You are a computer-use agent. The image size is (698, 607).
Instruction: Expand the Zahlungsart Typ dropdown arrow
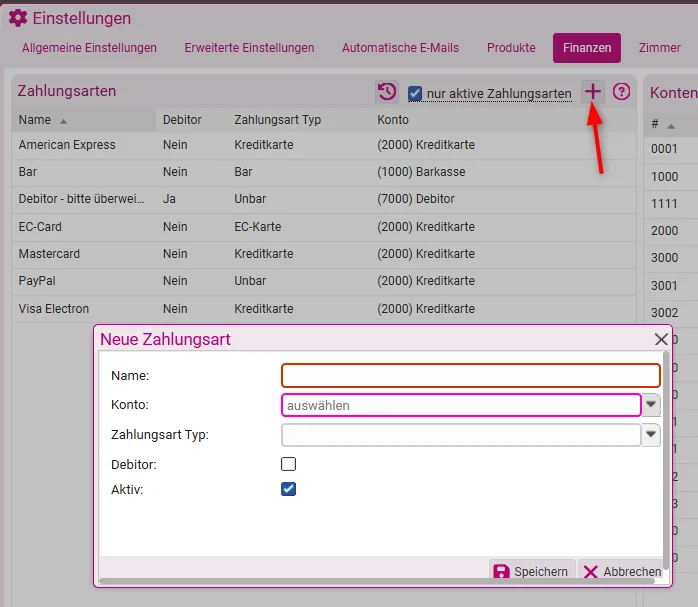(x=651, y=434)
